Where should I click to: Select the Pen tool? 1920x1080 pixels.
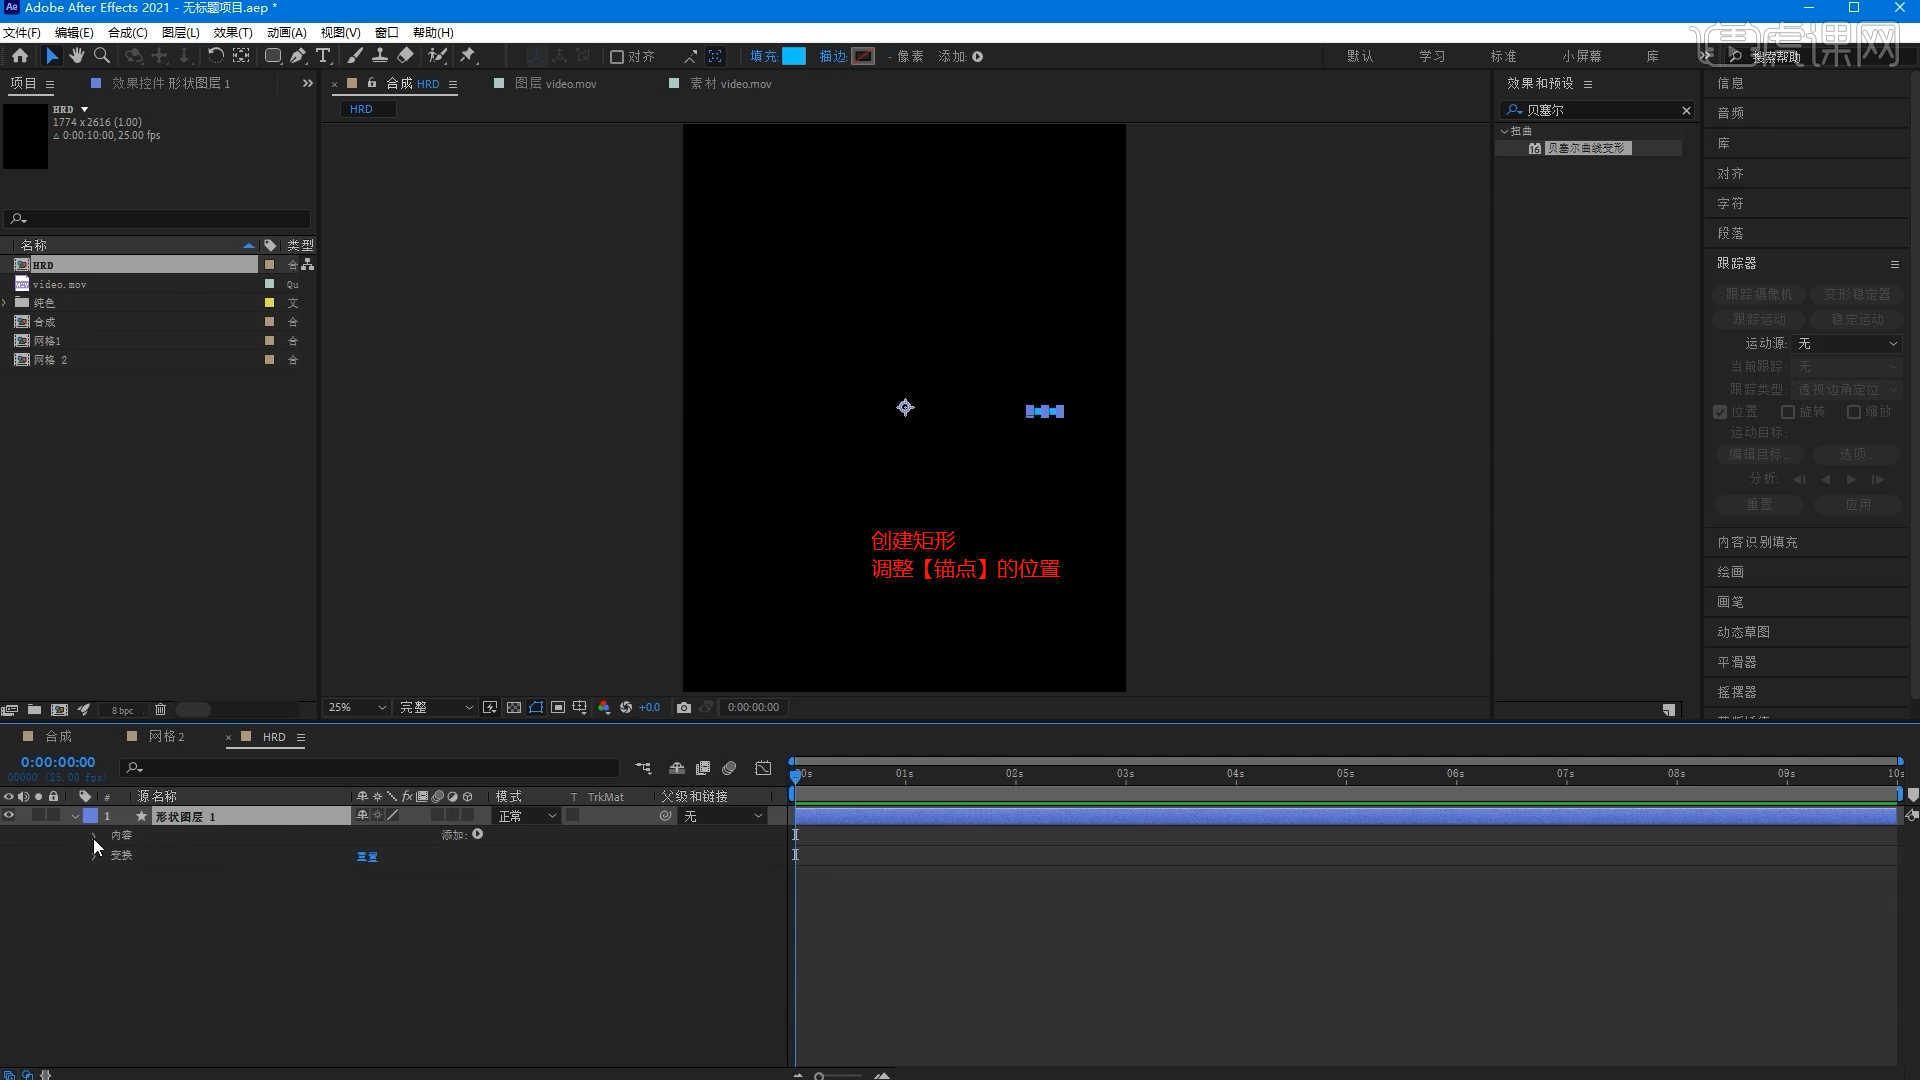298,56
